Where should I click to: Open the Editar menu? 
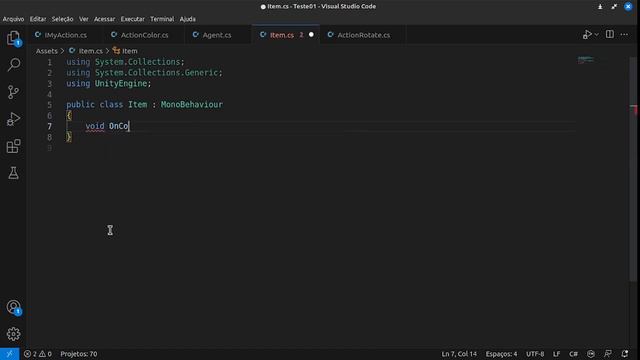click(x=38, y=19)
